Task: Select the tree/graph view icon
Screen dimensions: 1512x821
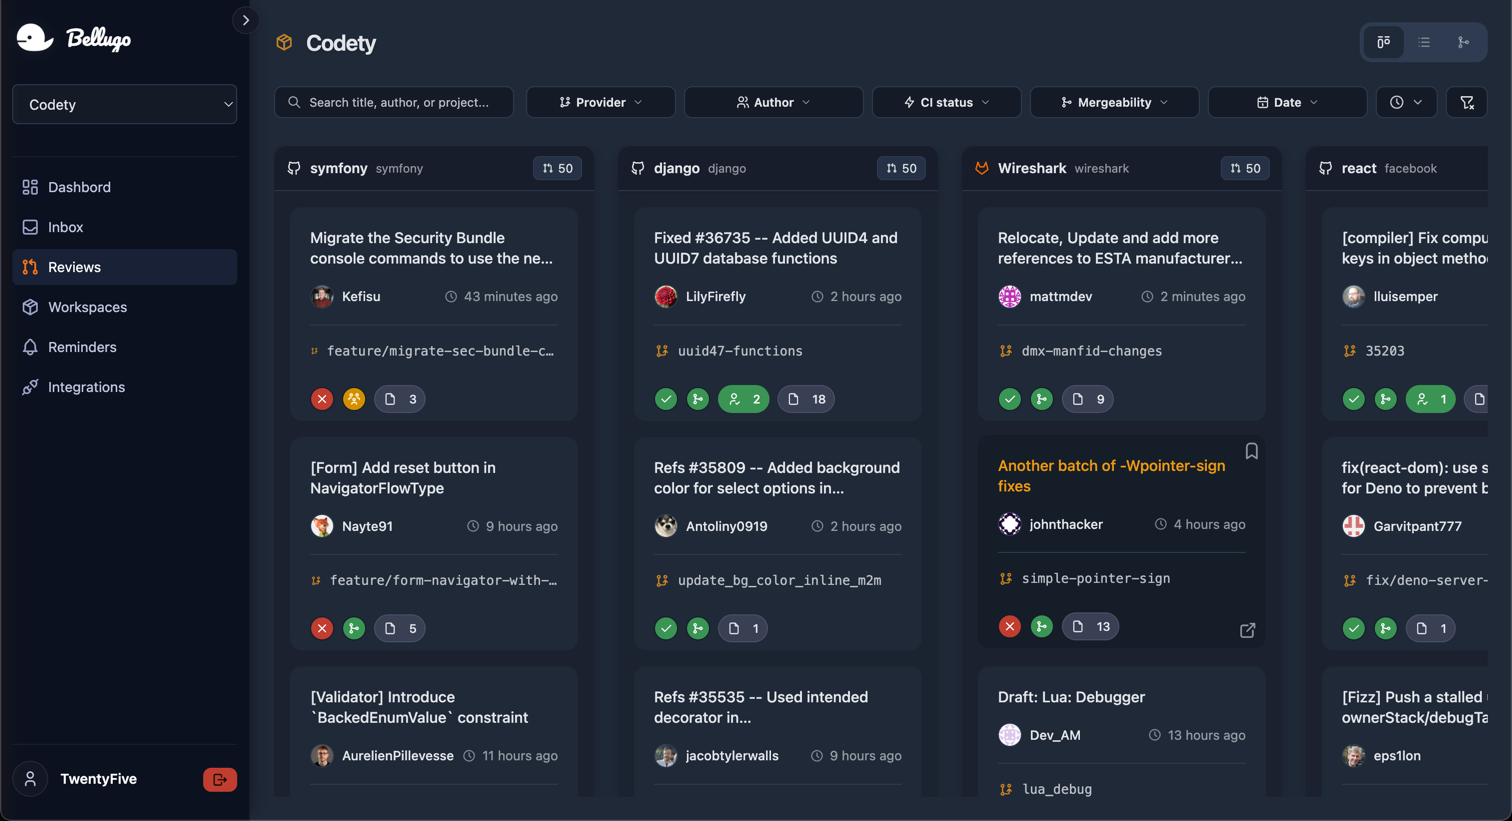Action: [1463, 42]
